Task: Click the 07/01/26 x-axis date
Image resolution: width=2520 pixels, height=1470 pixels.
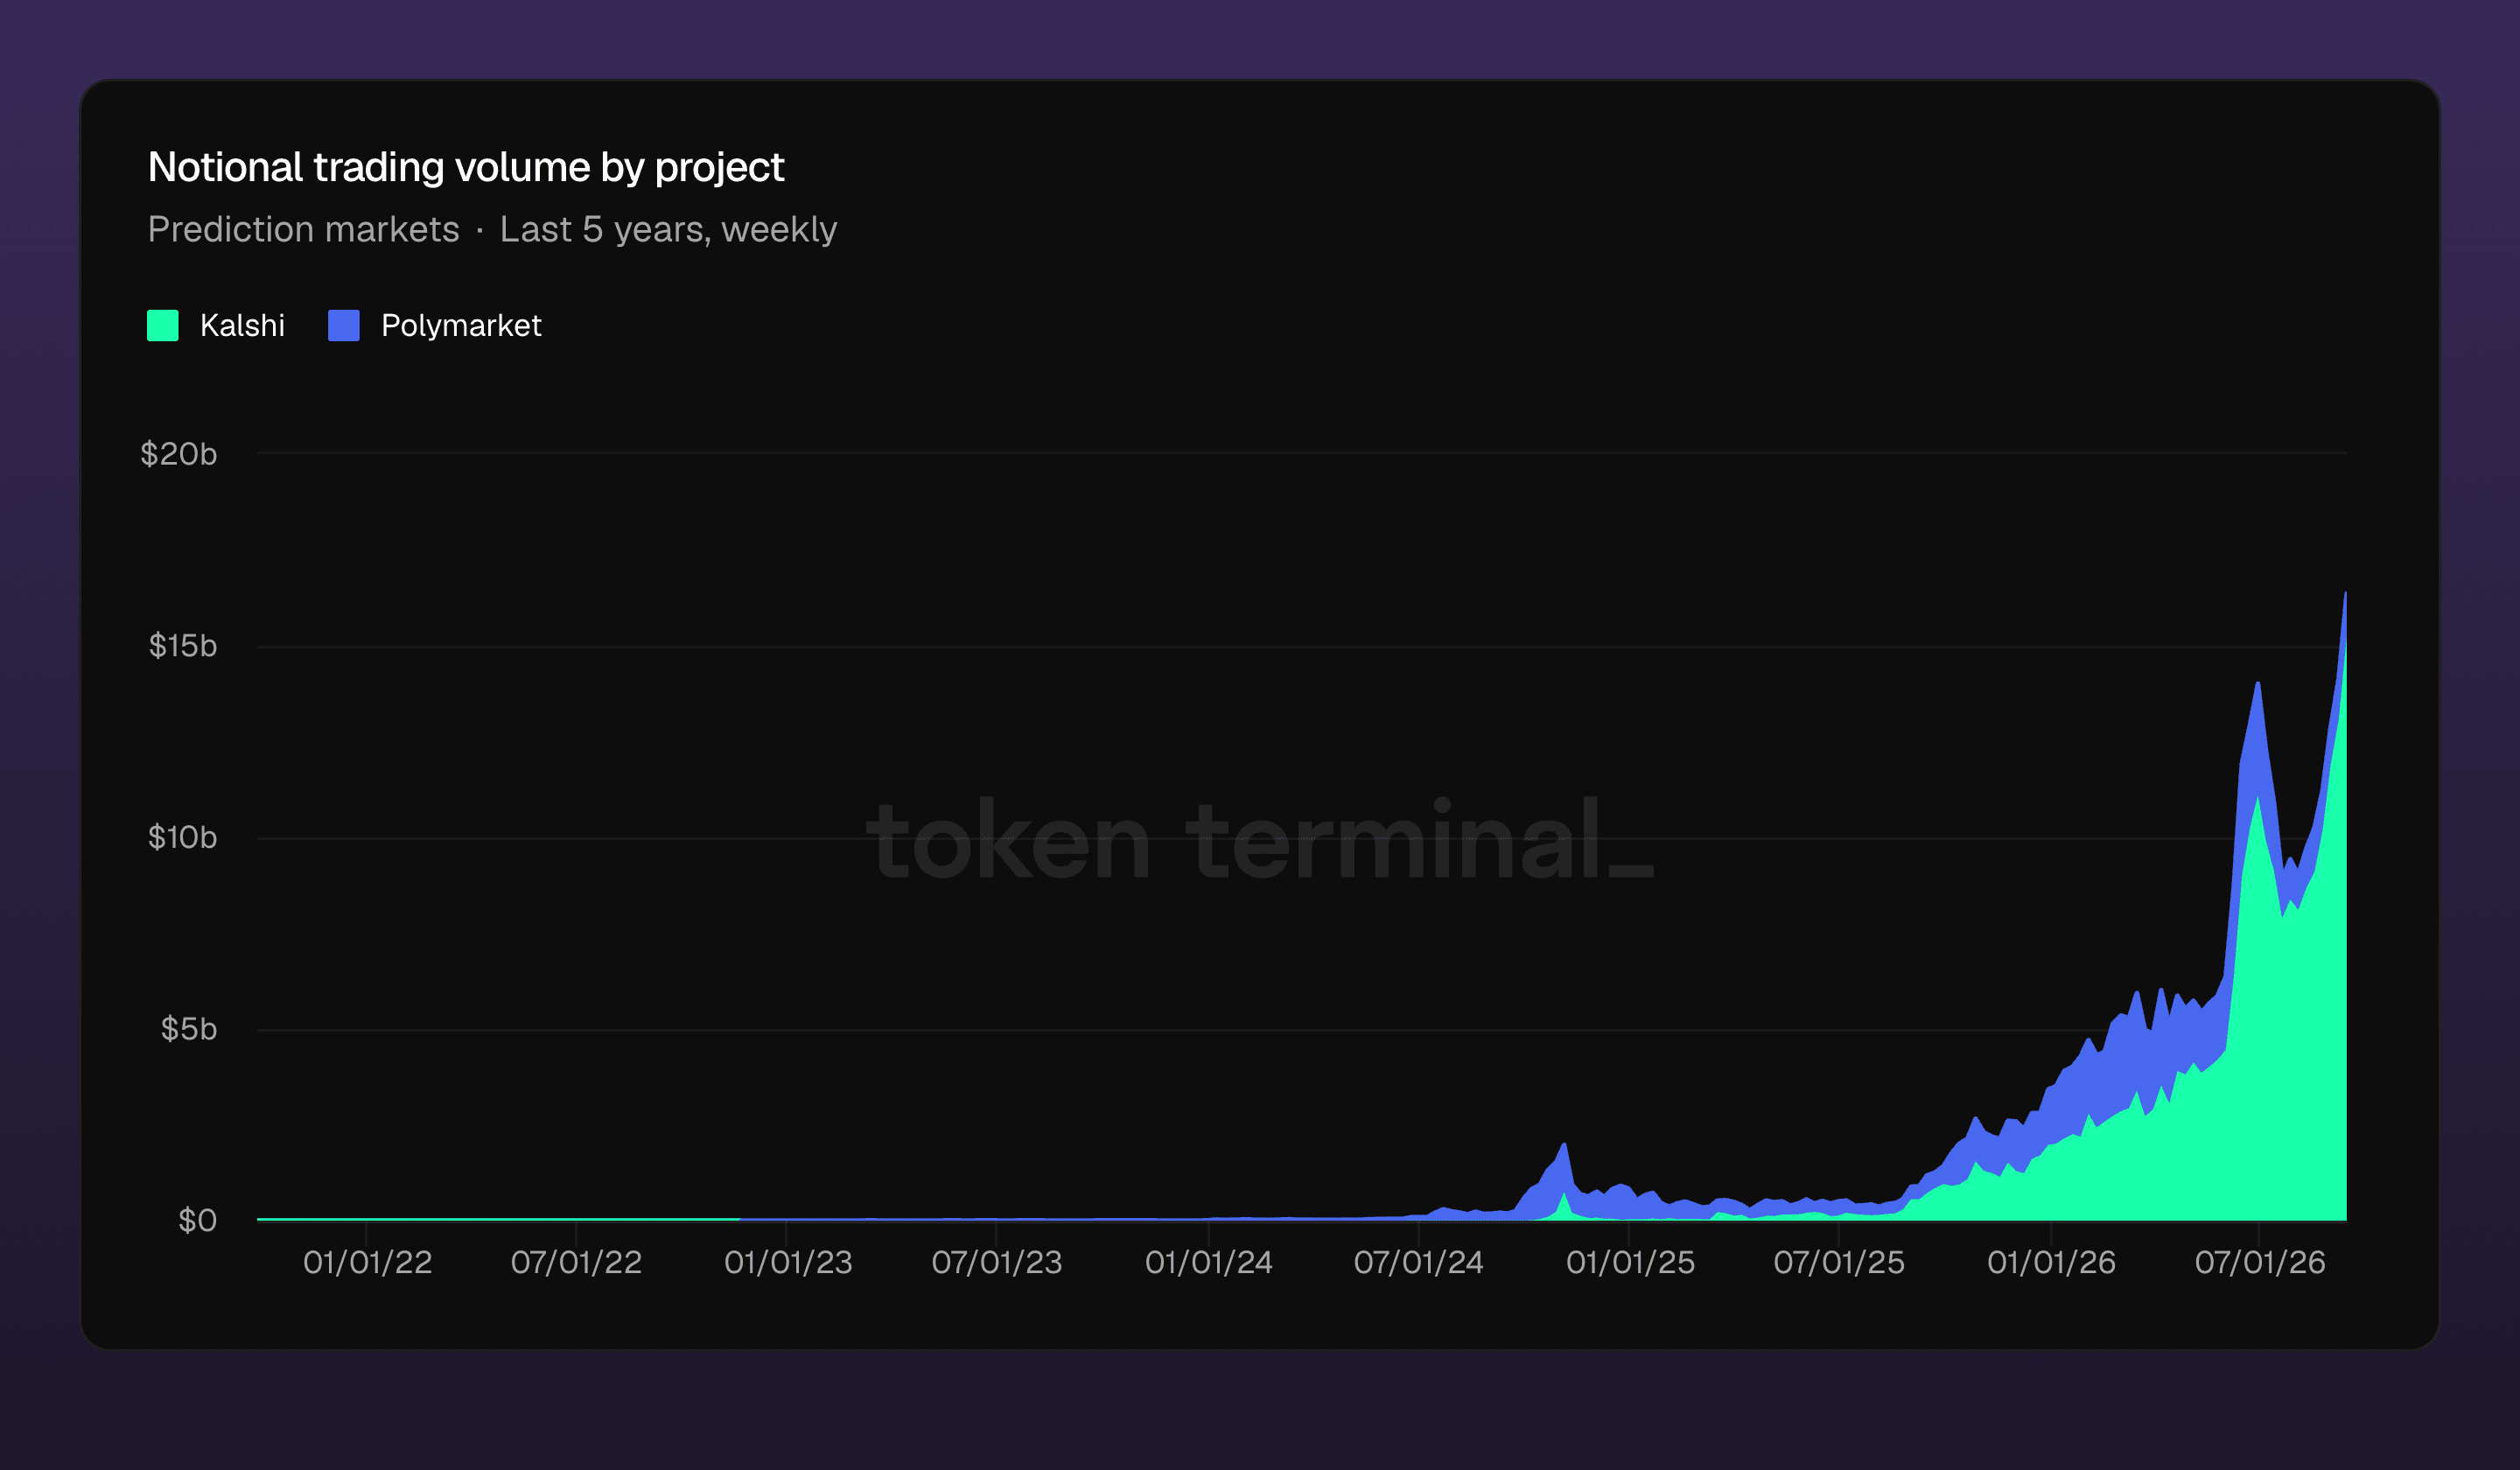Action: (x=2260, y=1262)
